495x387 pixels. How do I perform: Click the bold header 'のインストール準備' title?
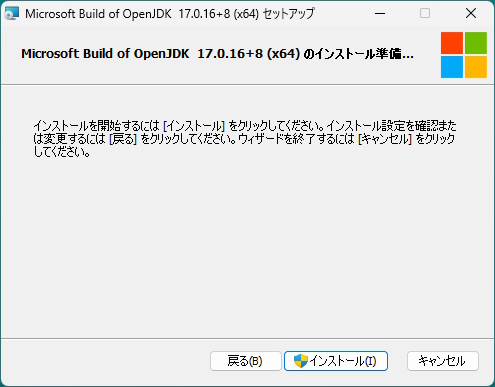point(358,54)
